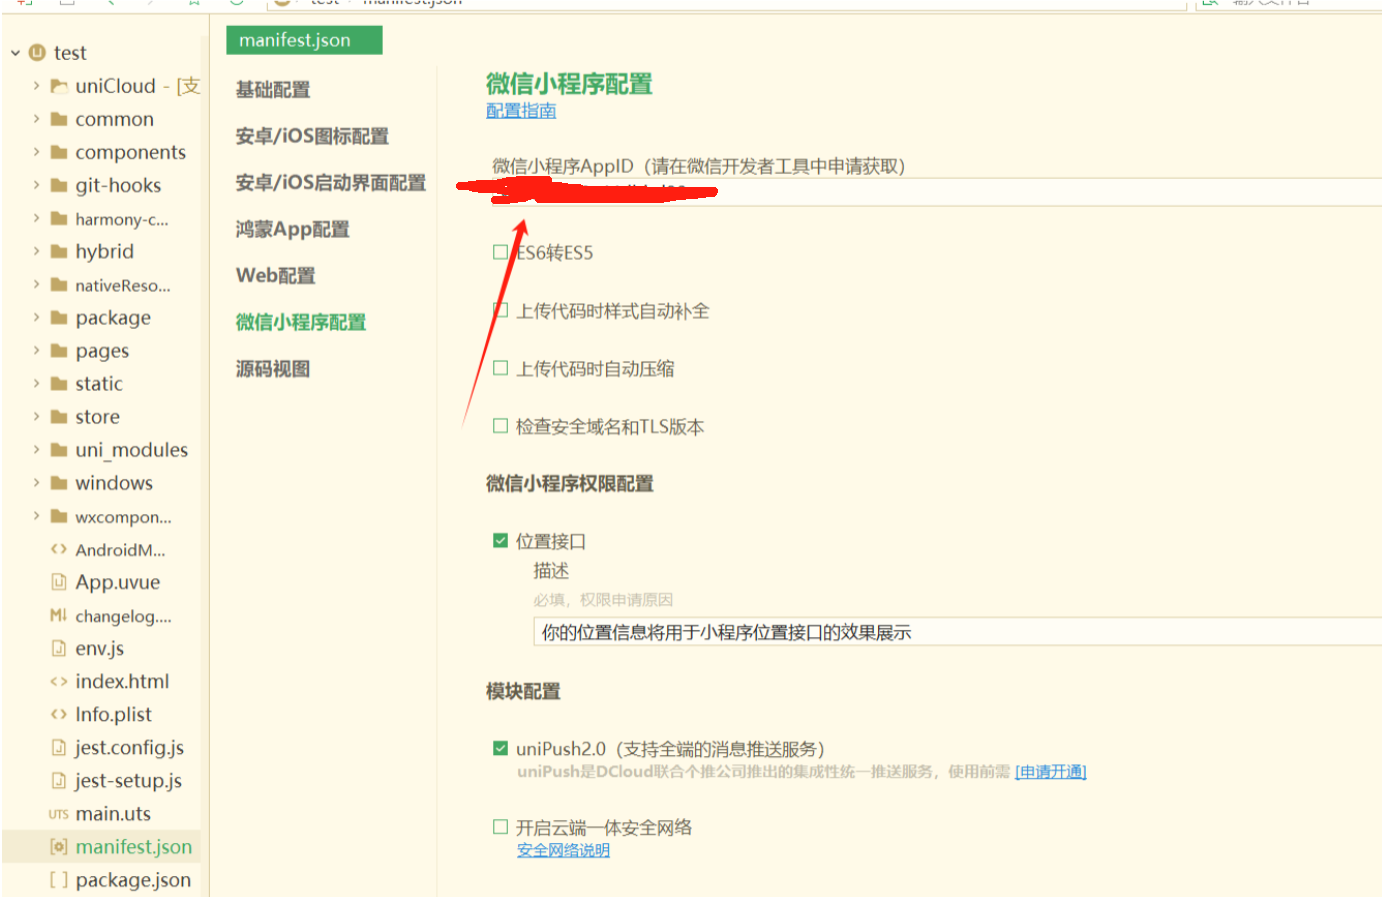Expand the common folder chevron
This screenshot has height=897, width=1382.
(36, 119)
